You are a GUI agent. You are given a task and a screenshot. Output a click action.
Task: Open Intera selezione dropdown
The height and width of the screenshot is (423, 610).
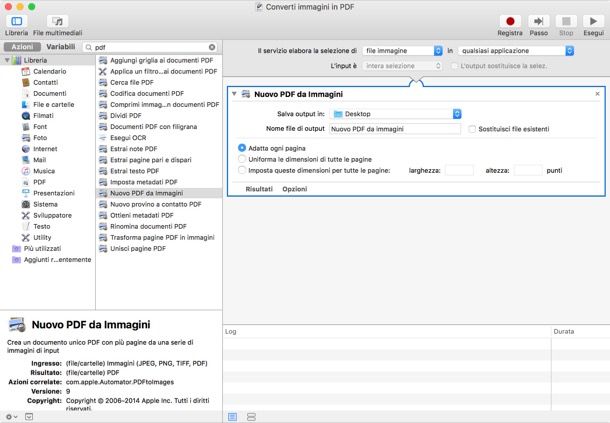402,66
